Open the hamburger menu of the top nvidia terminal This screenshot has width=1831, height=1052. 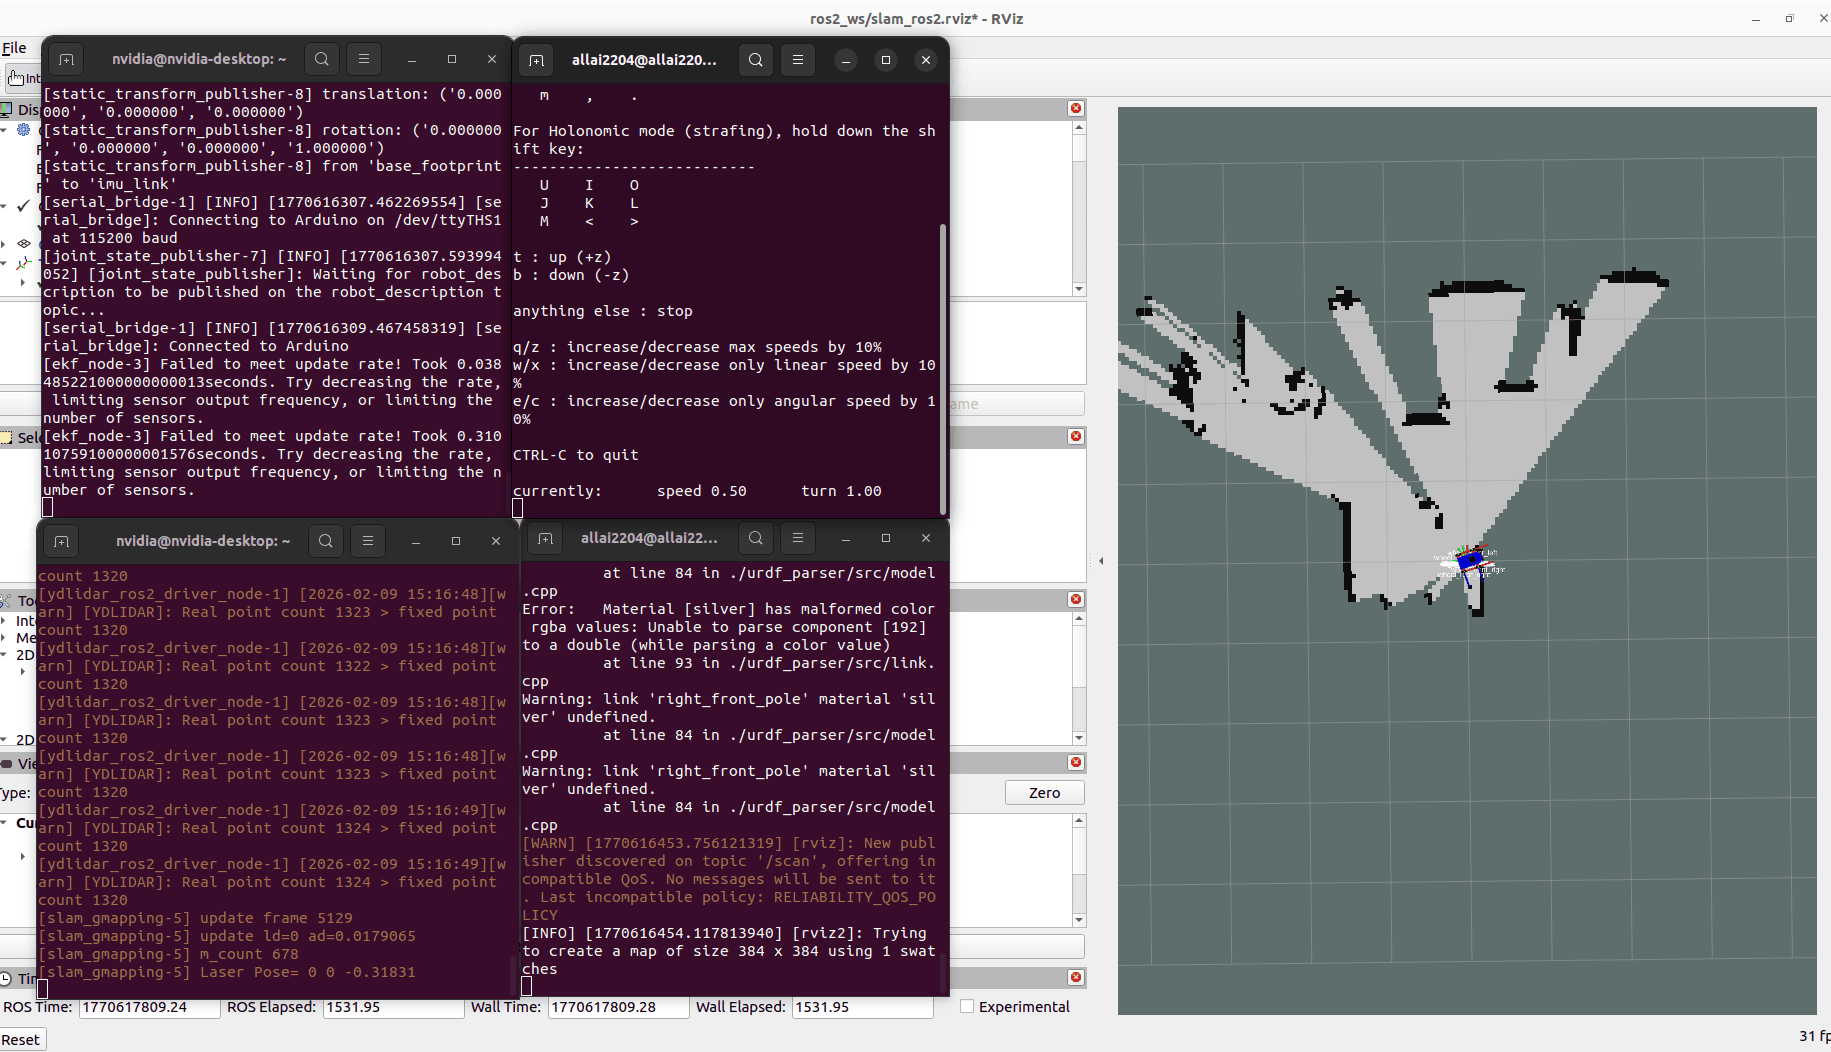tap(363, 59)
